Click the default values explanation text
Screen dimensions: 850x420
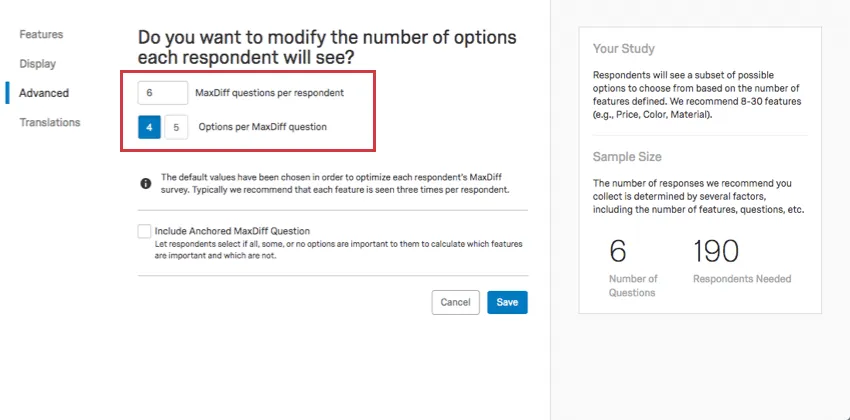pos(337,183)
